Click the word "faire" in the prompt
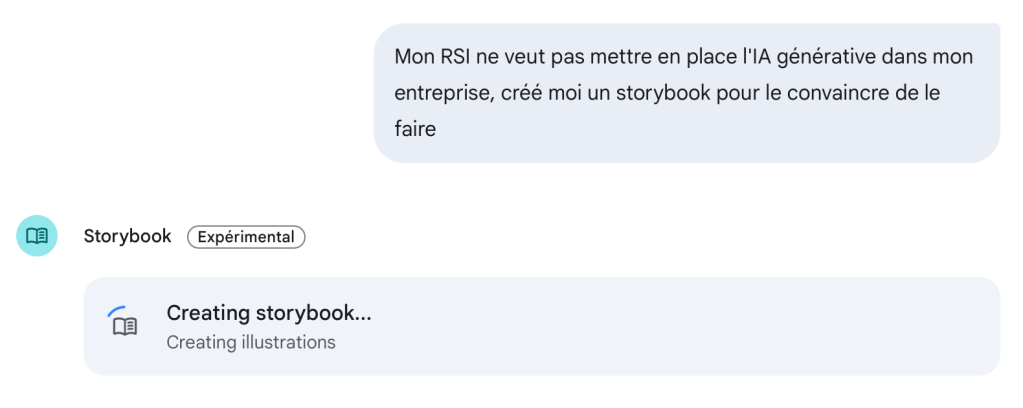The image size is (1023, 408). [x=415, y=129]
